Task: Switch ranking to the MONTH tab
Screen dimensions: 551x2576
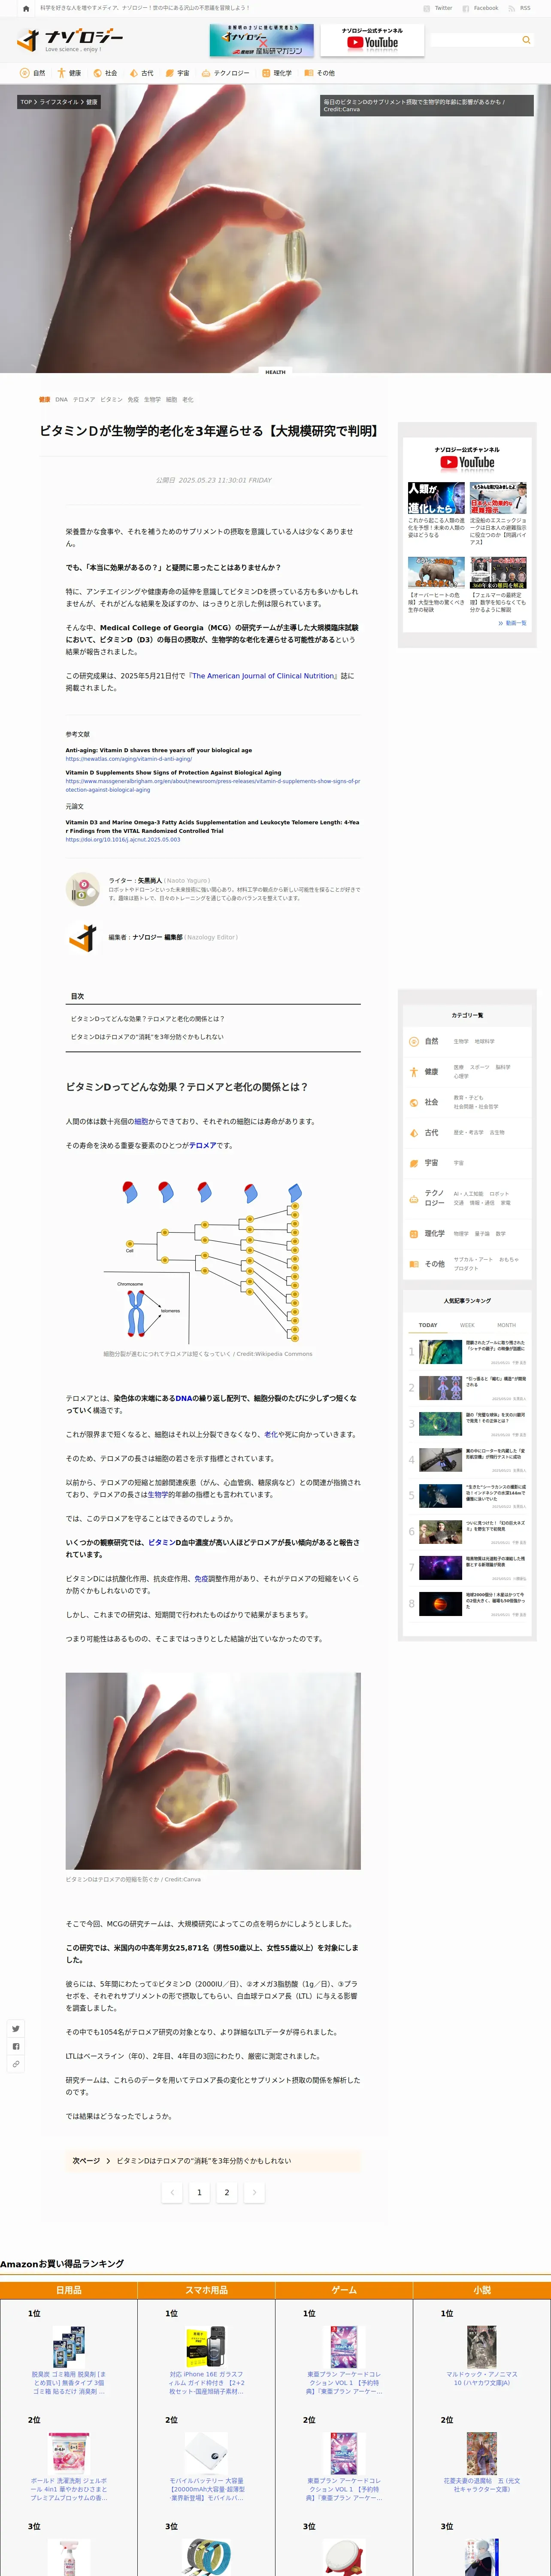Action: [x=507, y=1325]
